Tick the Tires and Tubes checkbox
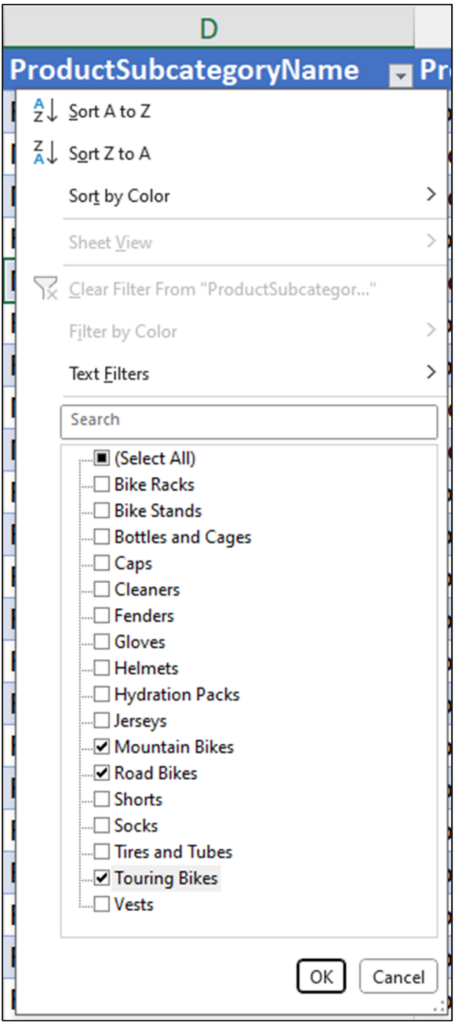 pos(101,852)
